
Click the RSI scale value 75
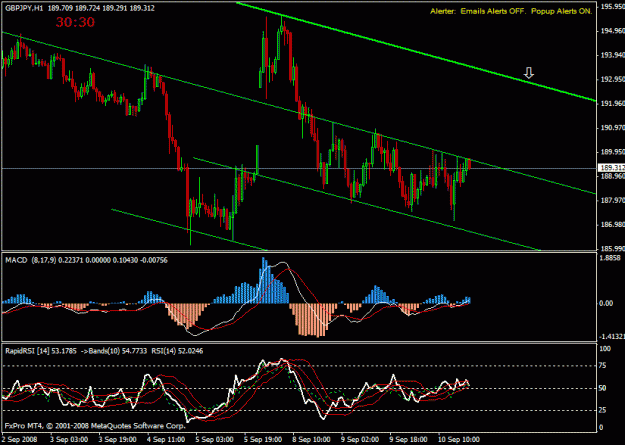click(x=604, y=365)
